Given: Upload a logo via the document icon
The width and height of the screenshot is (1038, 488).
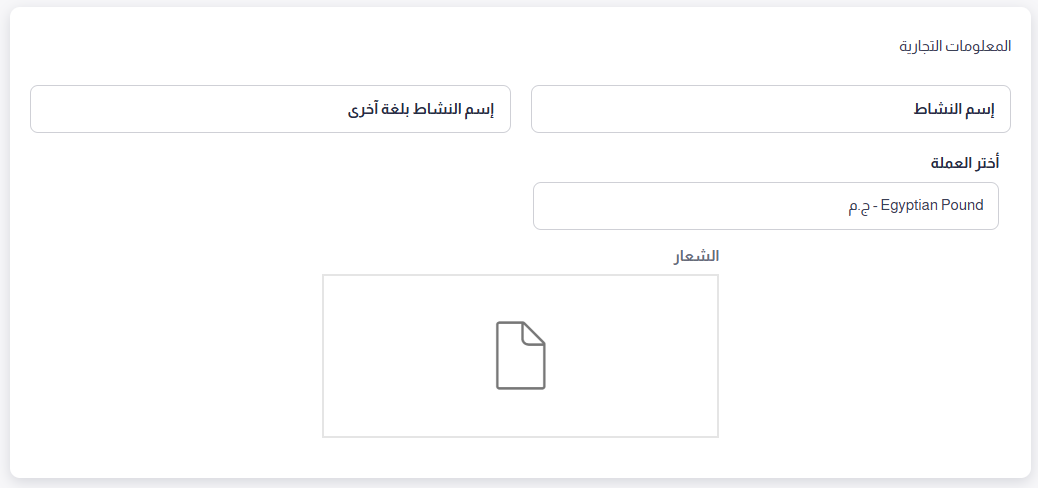Looking at the screenshot, I should point(520,356).
